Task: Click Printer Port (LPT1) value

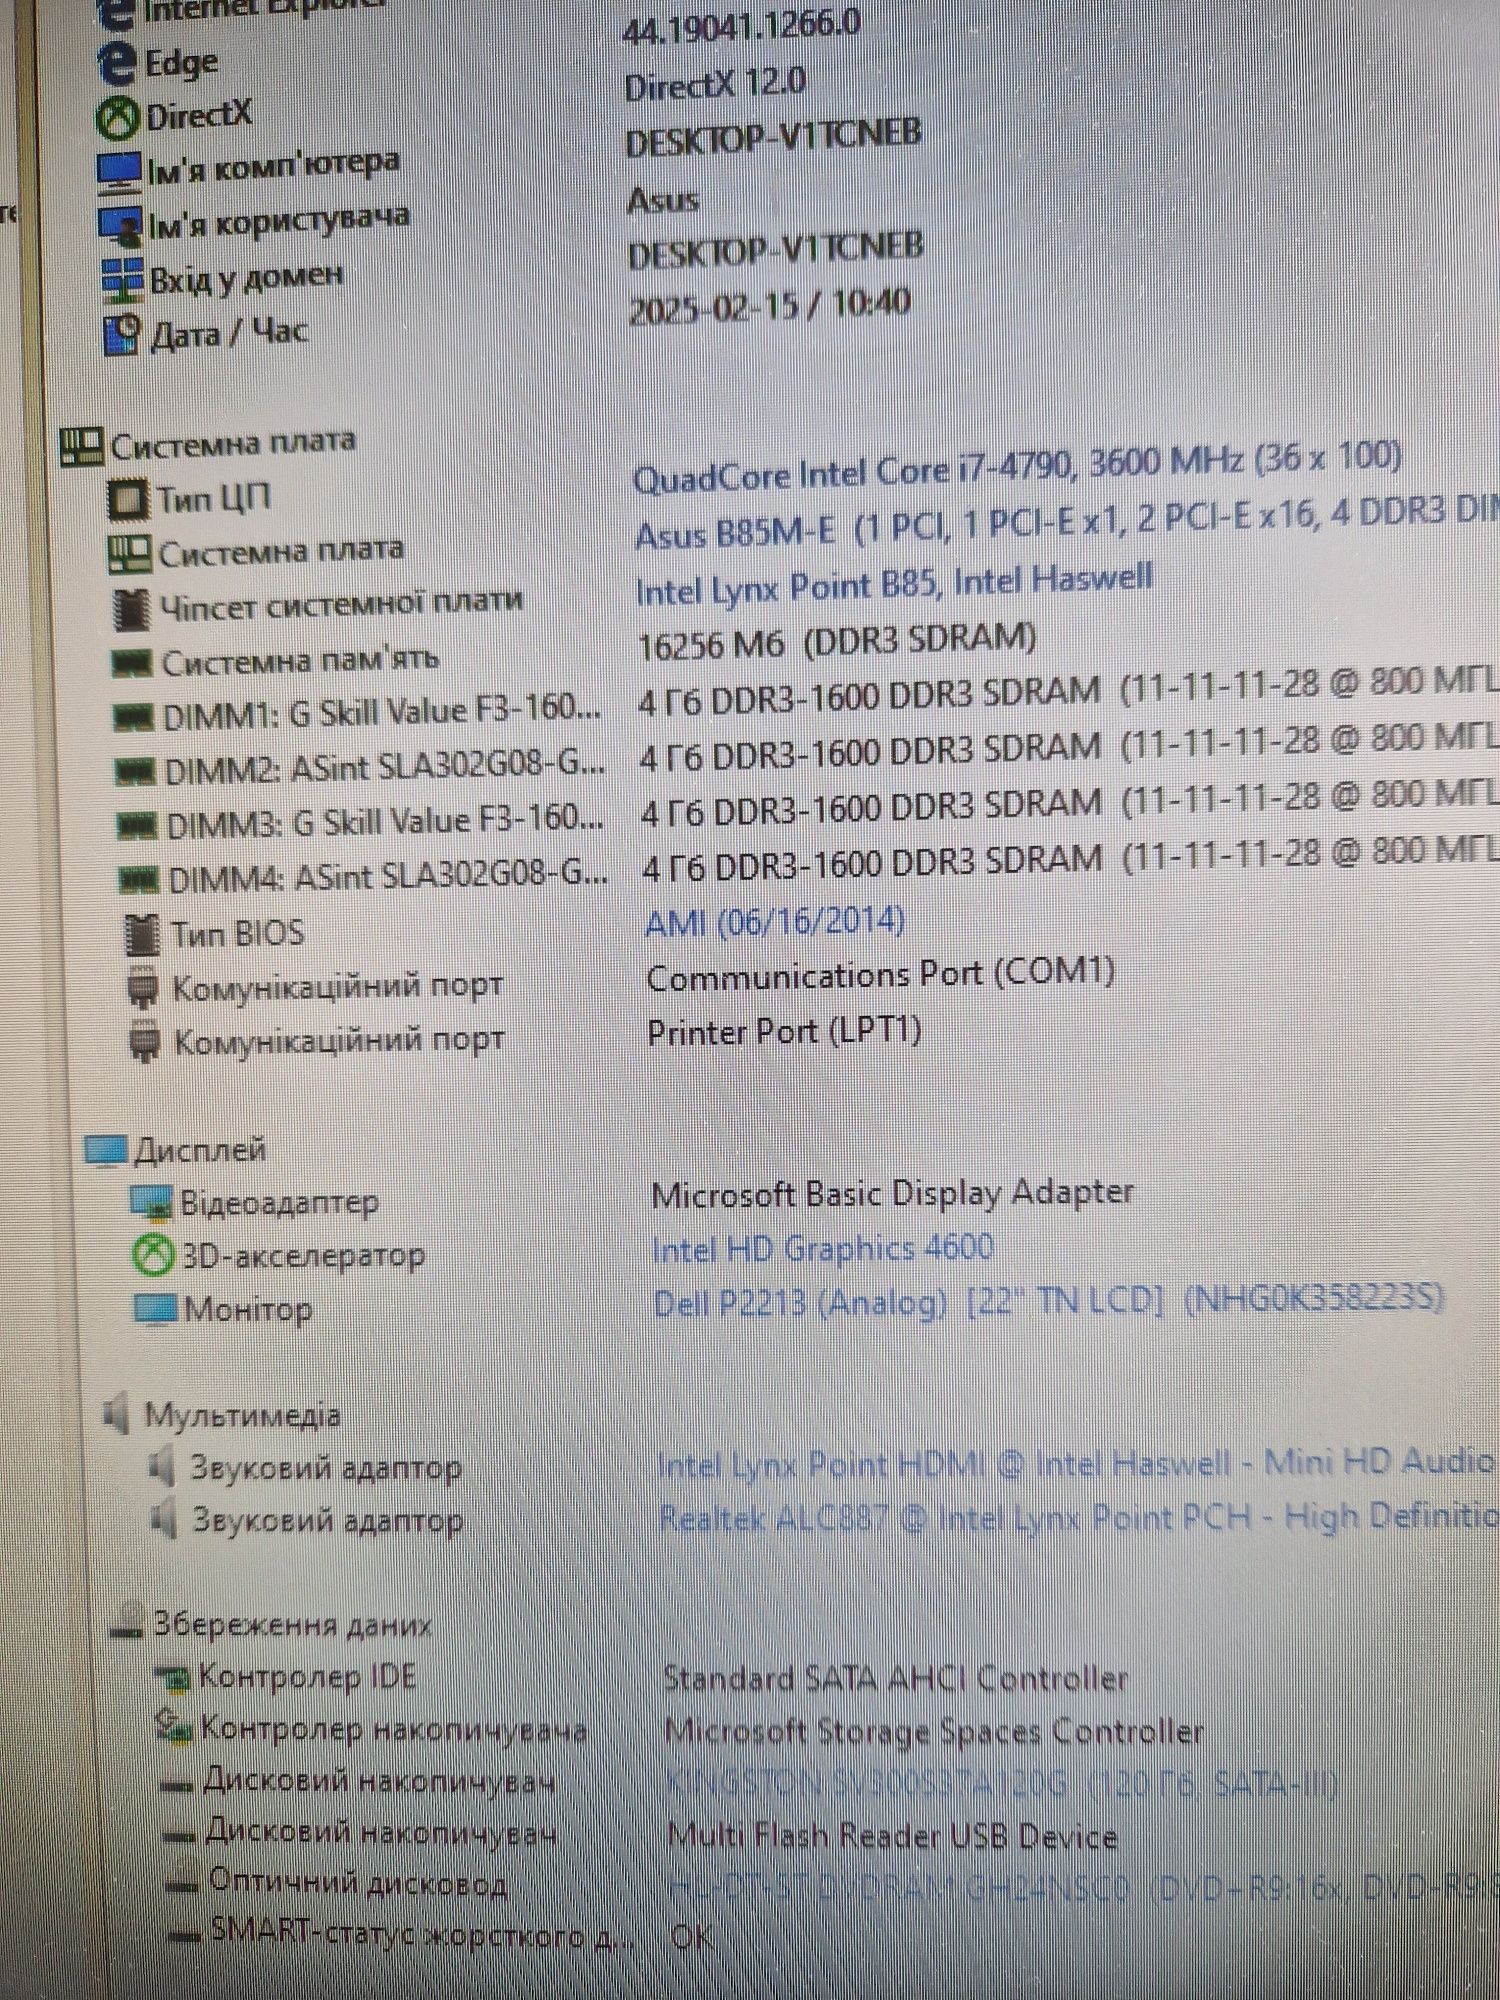Action: pyautogui.click(x=784, y=1031)
